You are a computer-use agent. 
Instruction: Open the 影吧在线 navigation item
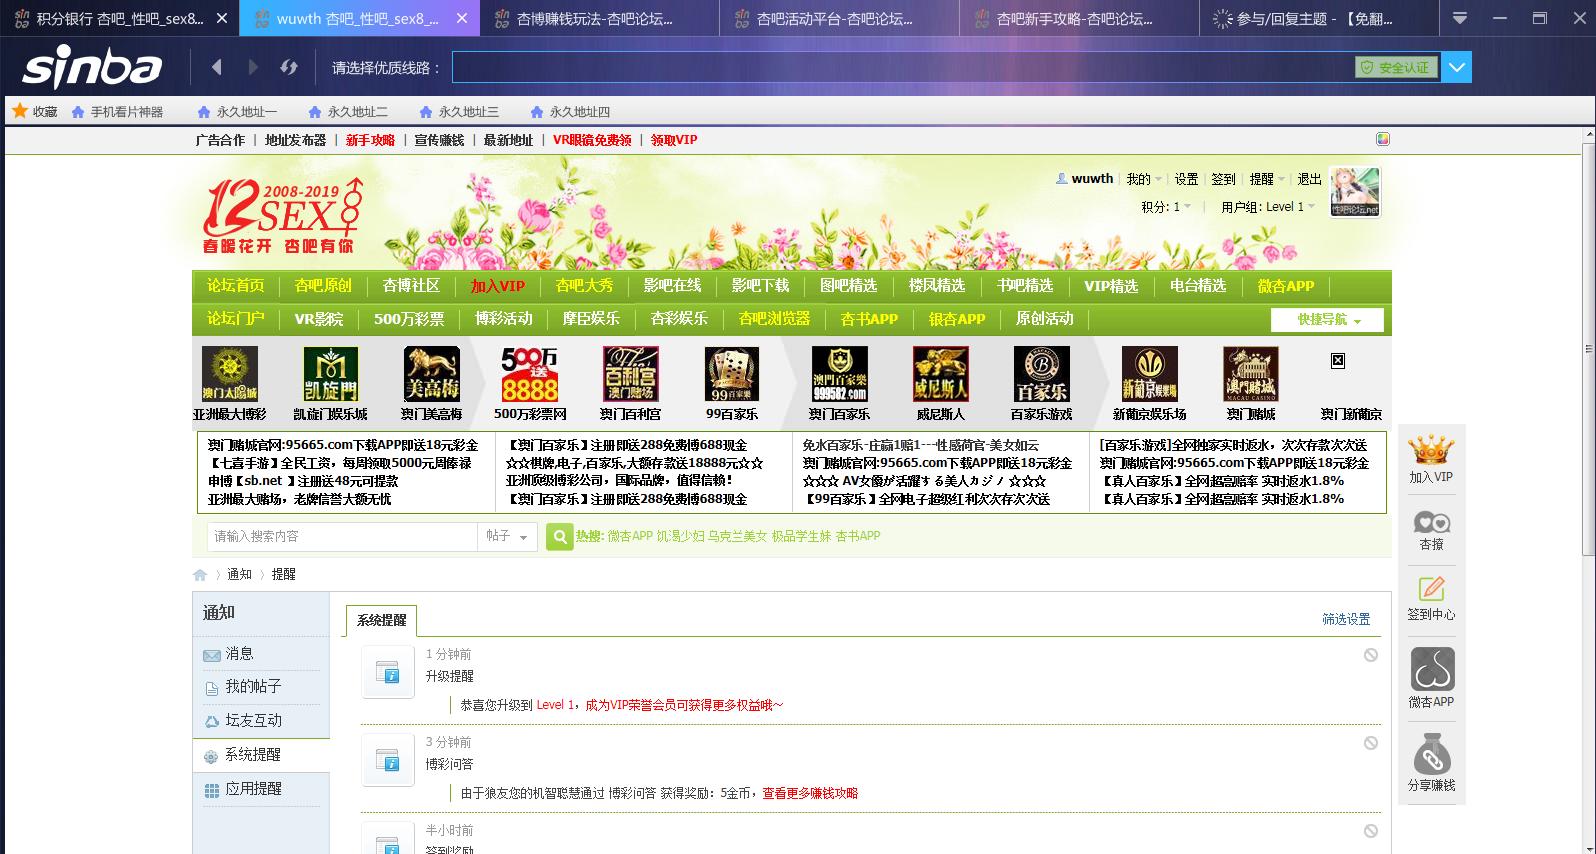point(672,286)
